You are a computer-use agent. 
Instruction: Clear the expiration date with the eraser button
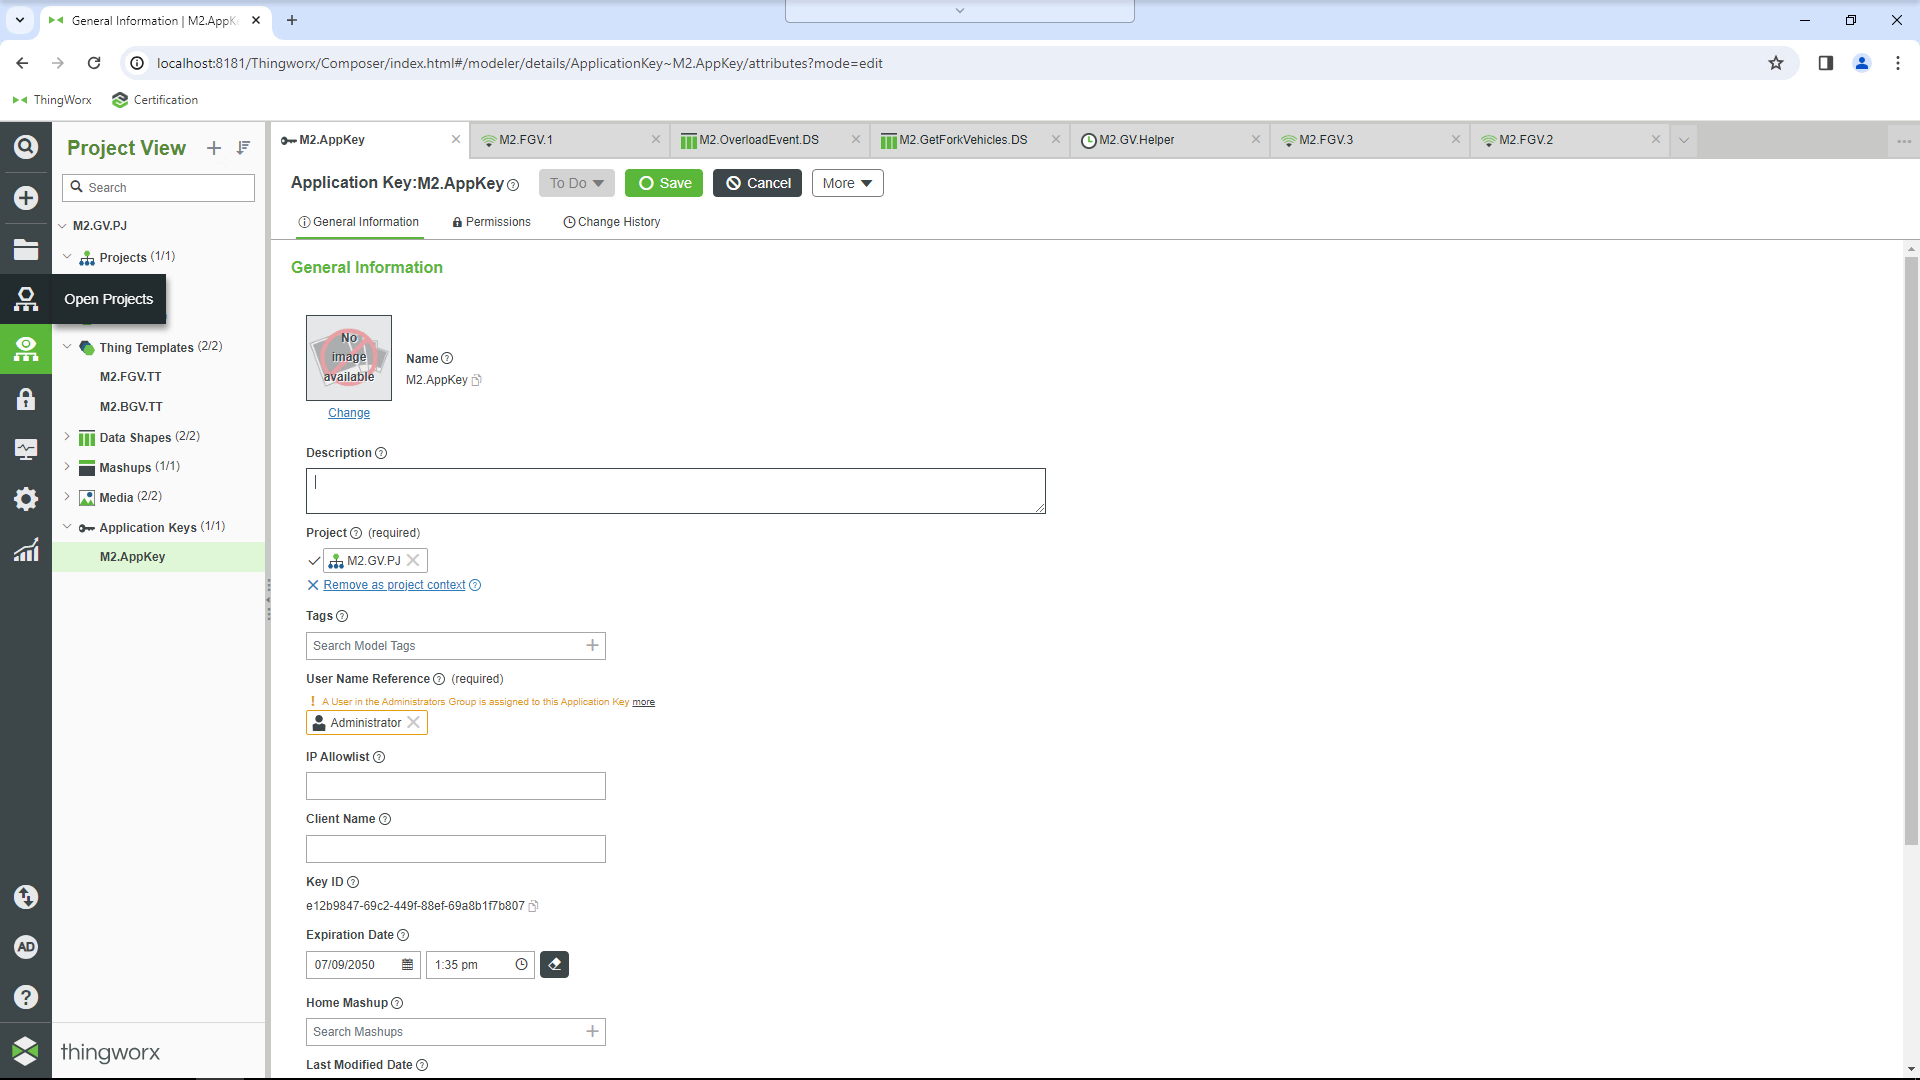[x=554, y=964]
